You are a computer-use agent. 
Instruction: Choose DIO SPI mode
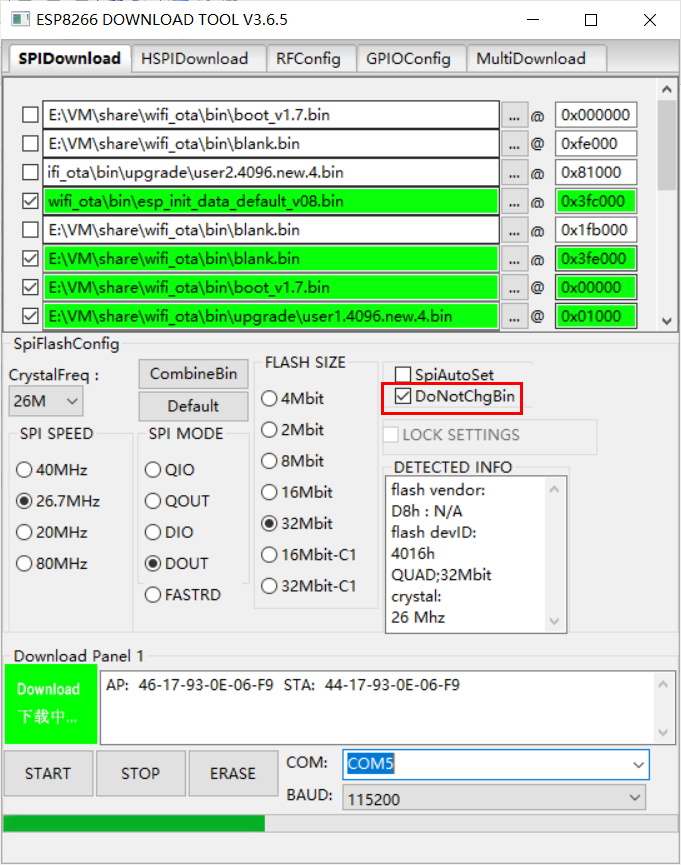coord(153,532)
